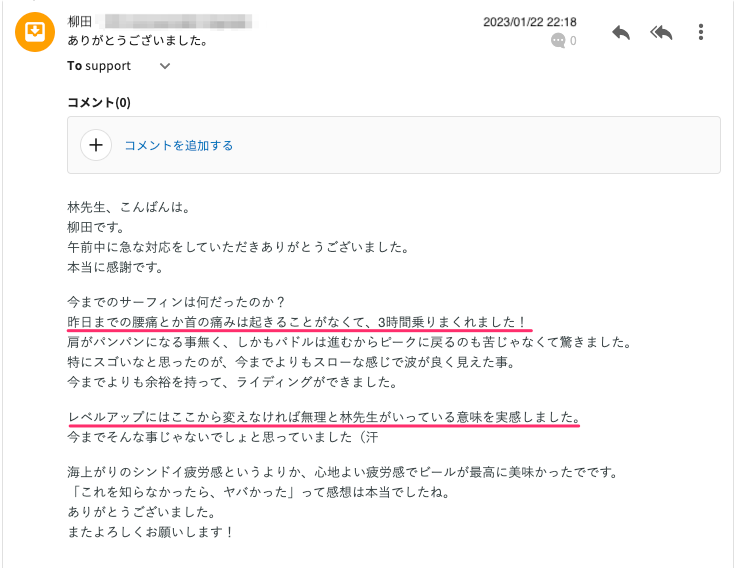Expand recipient details chevron beside To support
The height and width of the screenshot is (568, 735).
[x=165, y=66]
